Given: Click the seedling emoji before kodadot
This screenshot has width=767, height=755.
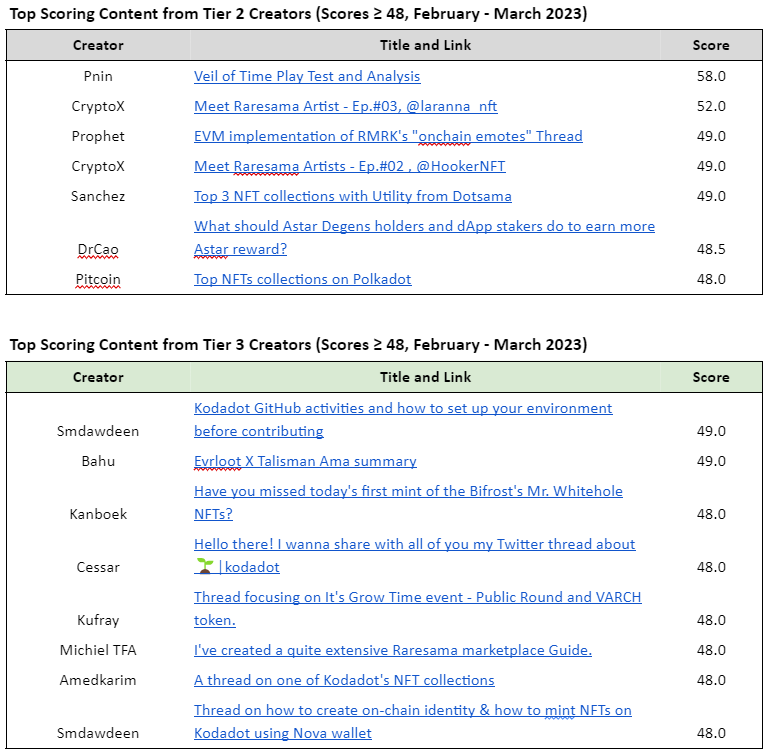Looking at the screenshot, I should point(204,566).
